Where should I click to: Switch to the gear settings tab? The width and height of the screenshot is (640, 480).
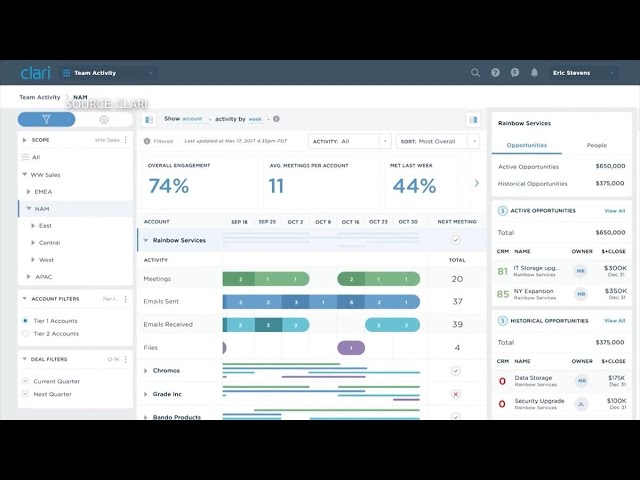pos(104,120)
